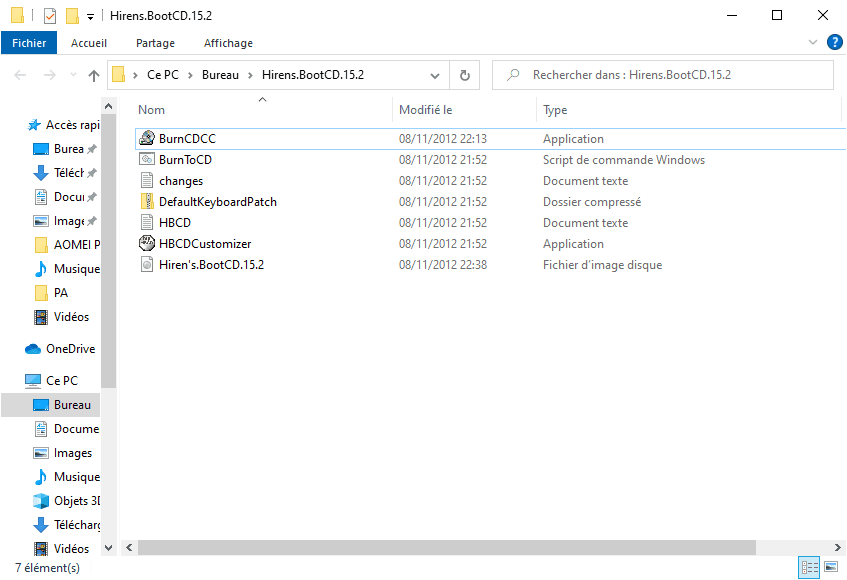Open Bureau under Ce PC
This screenshot has width=847, height=580.
coord(51,405)
